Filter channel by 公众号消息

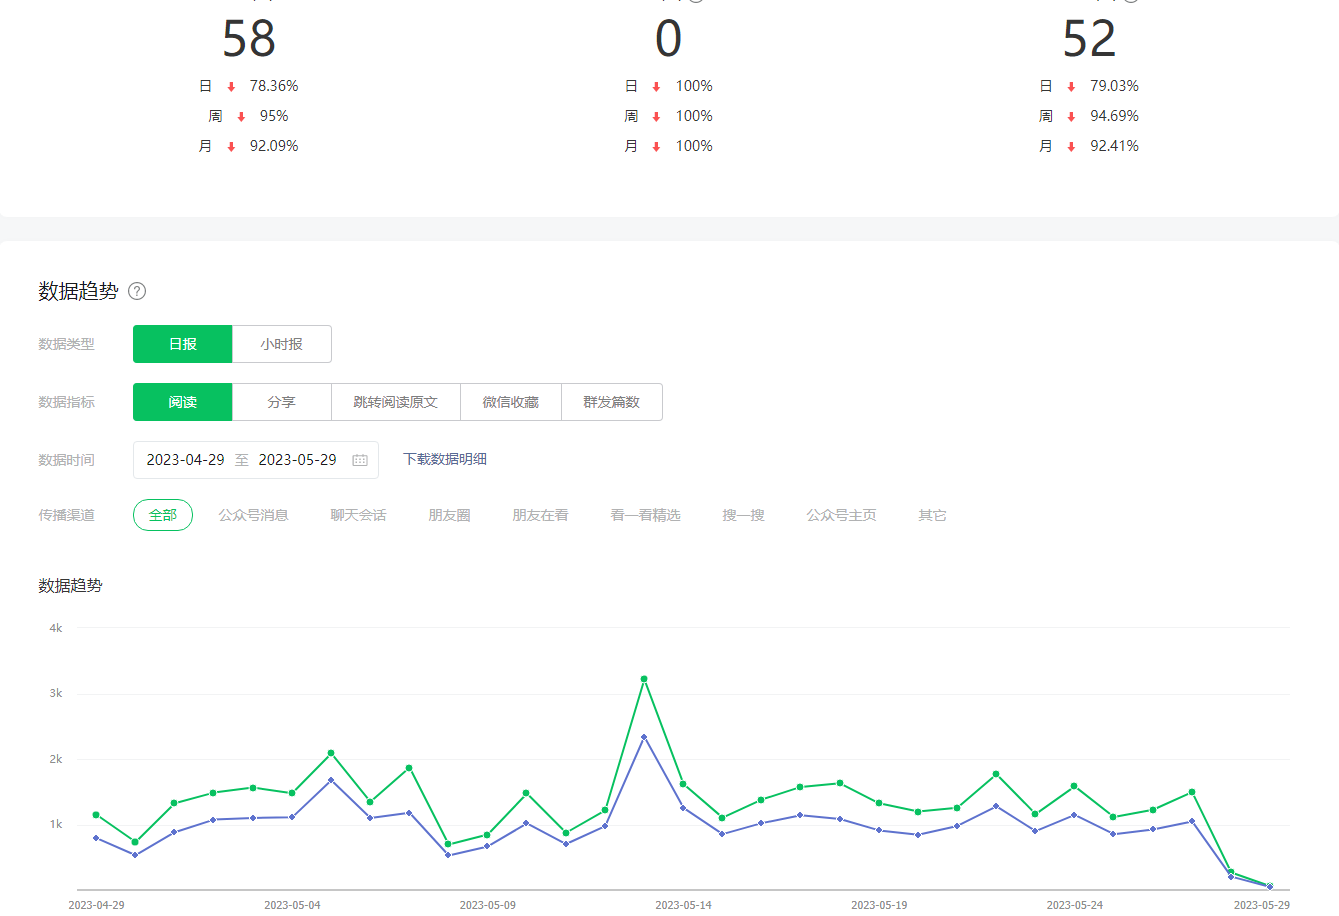(x=253, y=515)
